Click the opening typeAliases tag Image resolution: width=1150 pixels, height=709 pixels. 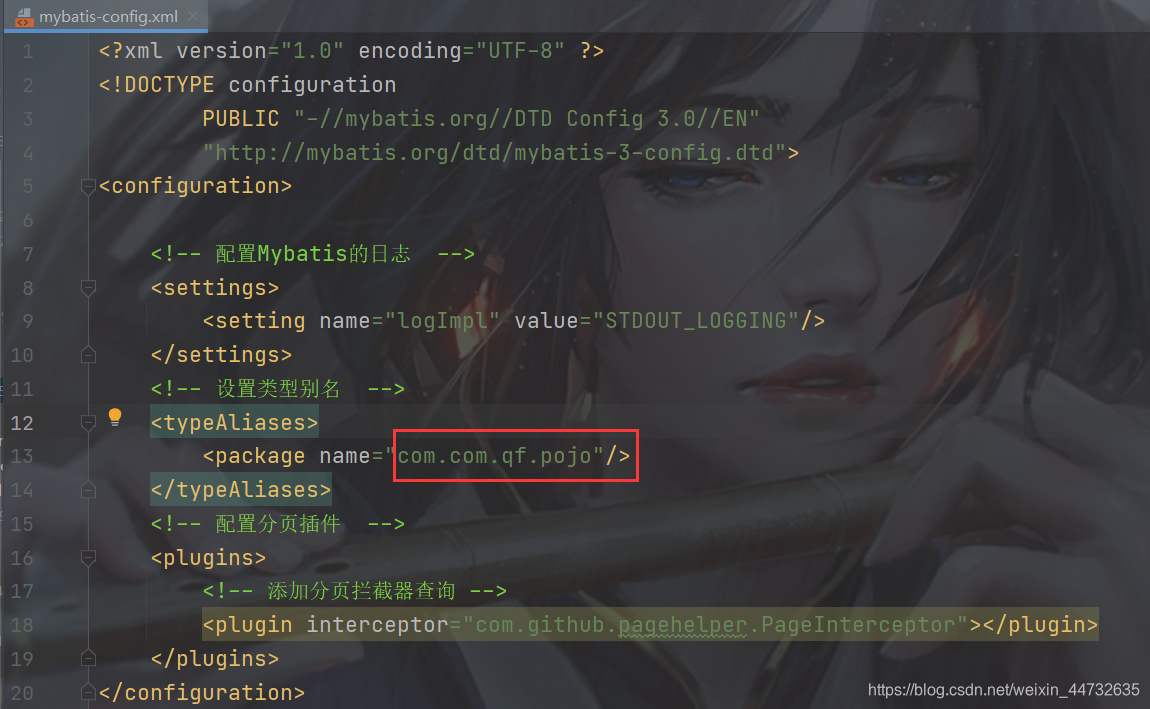click(x=235, y=422)
